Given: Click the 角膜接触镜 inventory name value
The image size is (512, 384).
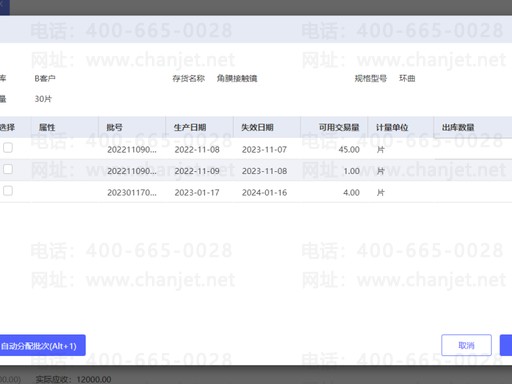Looking at the screenshot, I should pos(237,79).
